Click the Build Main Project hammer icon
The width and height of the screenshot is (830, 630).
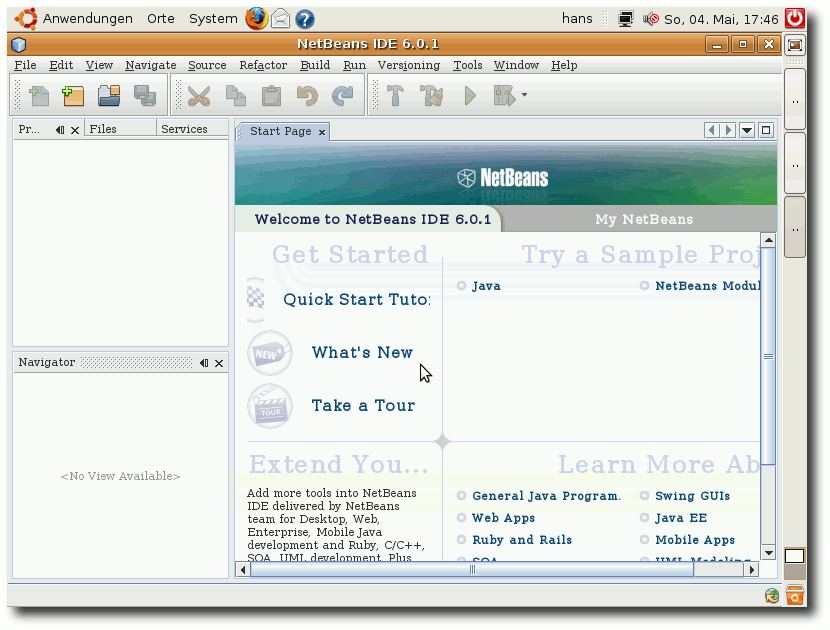[395, 96]
